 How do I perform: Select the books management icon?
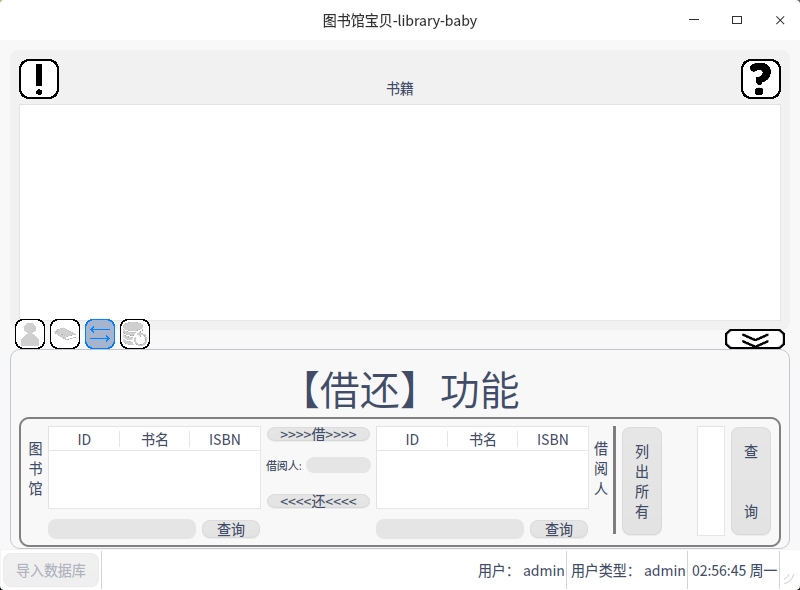(65, 334)
